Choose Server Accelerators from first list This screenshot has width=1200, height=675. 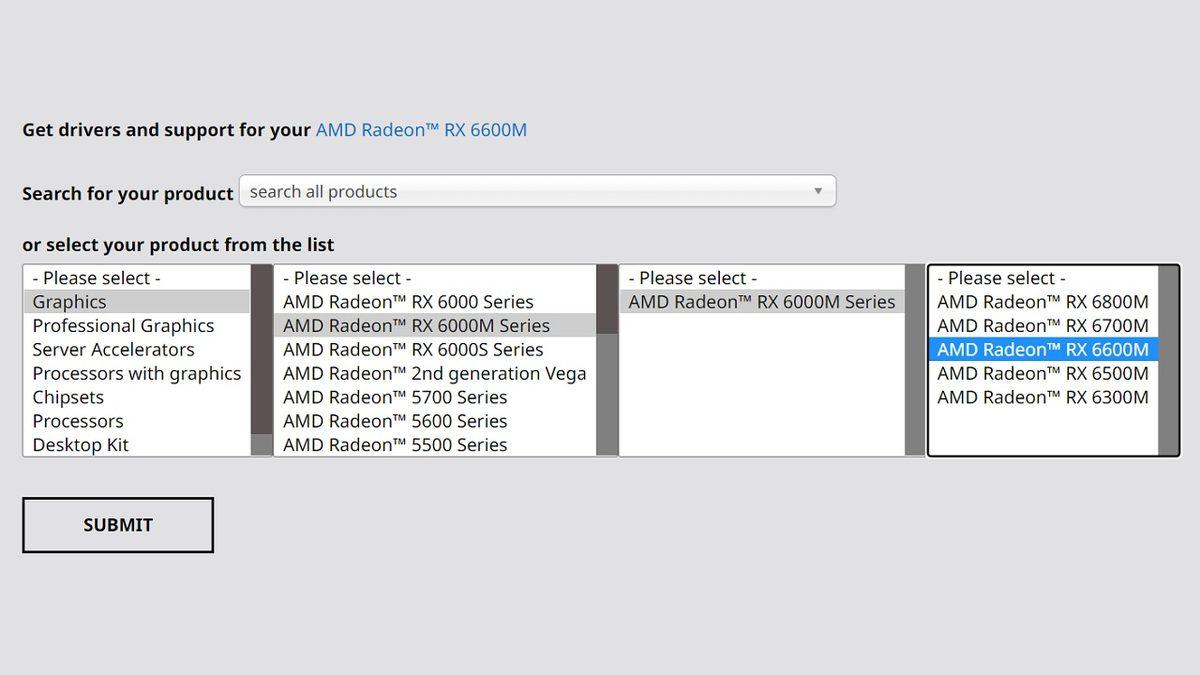click(113, 350)
